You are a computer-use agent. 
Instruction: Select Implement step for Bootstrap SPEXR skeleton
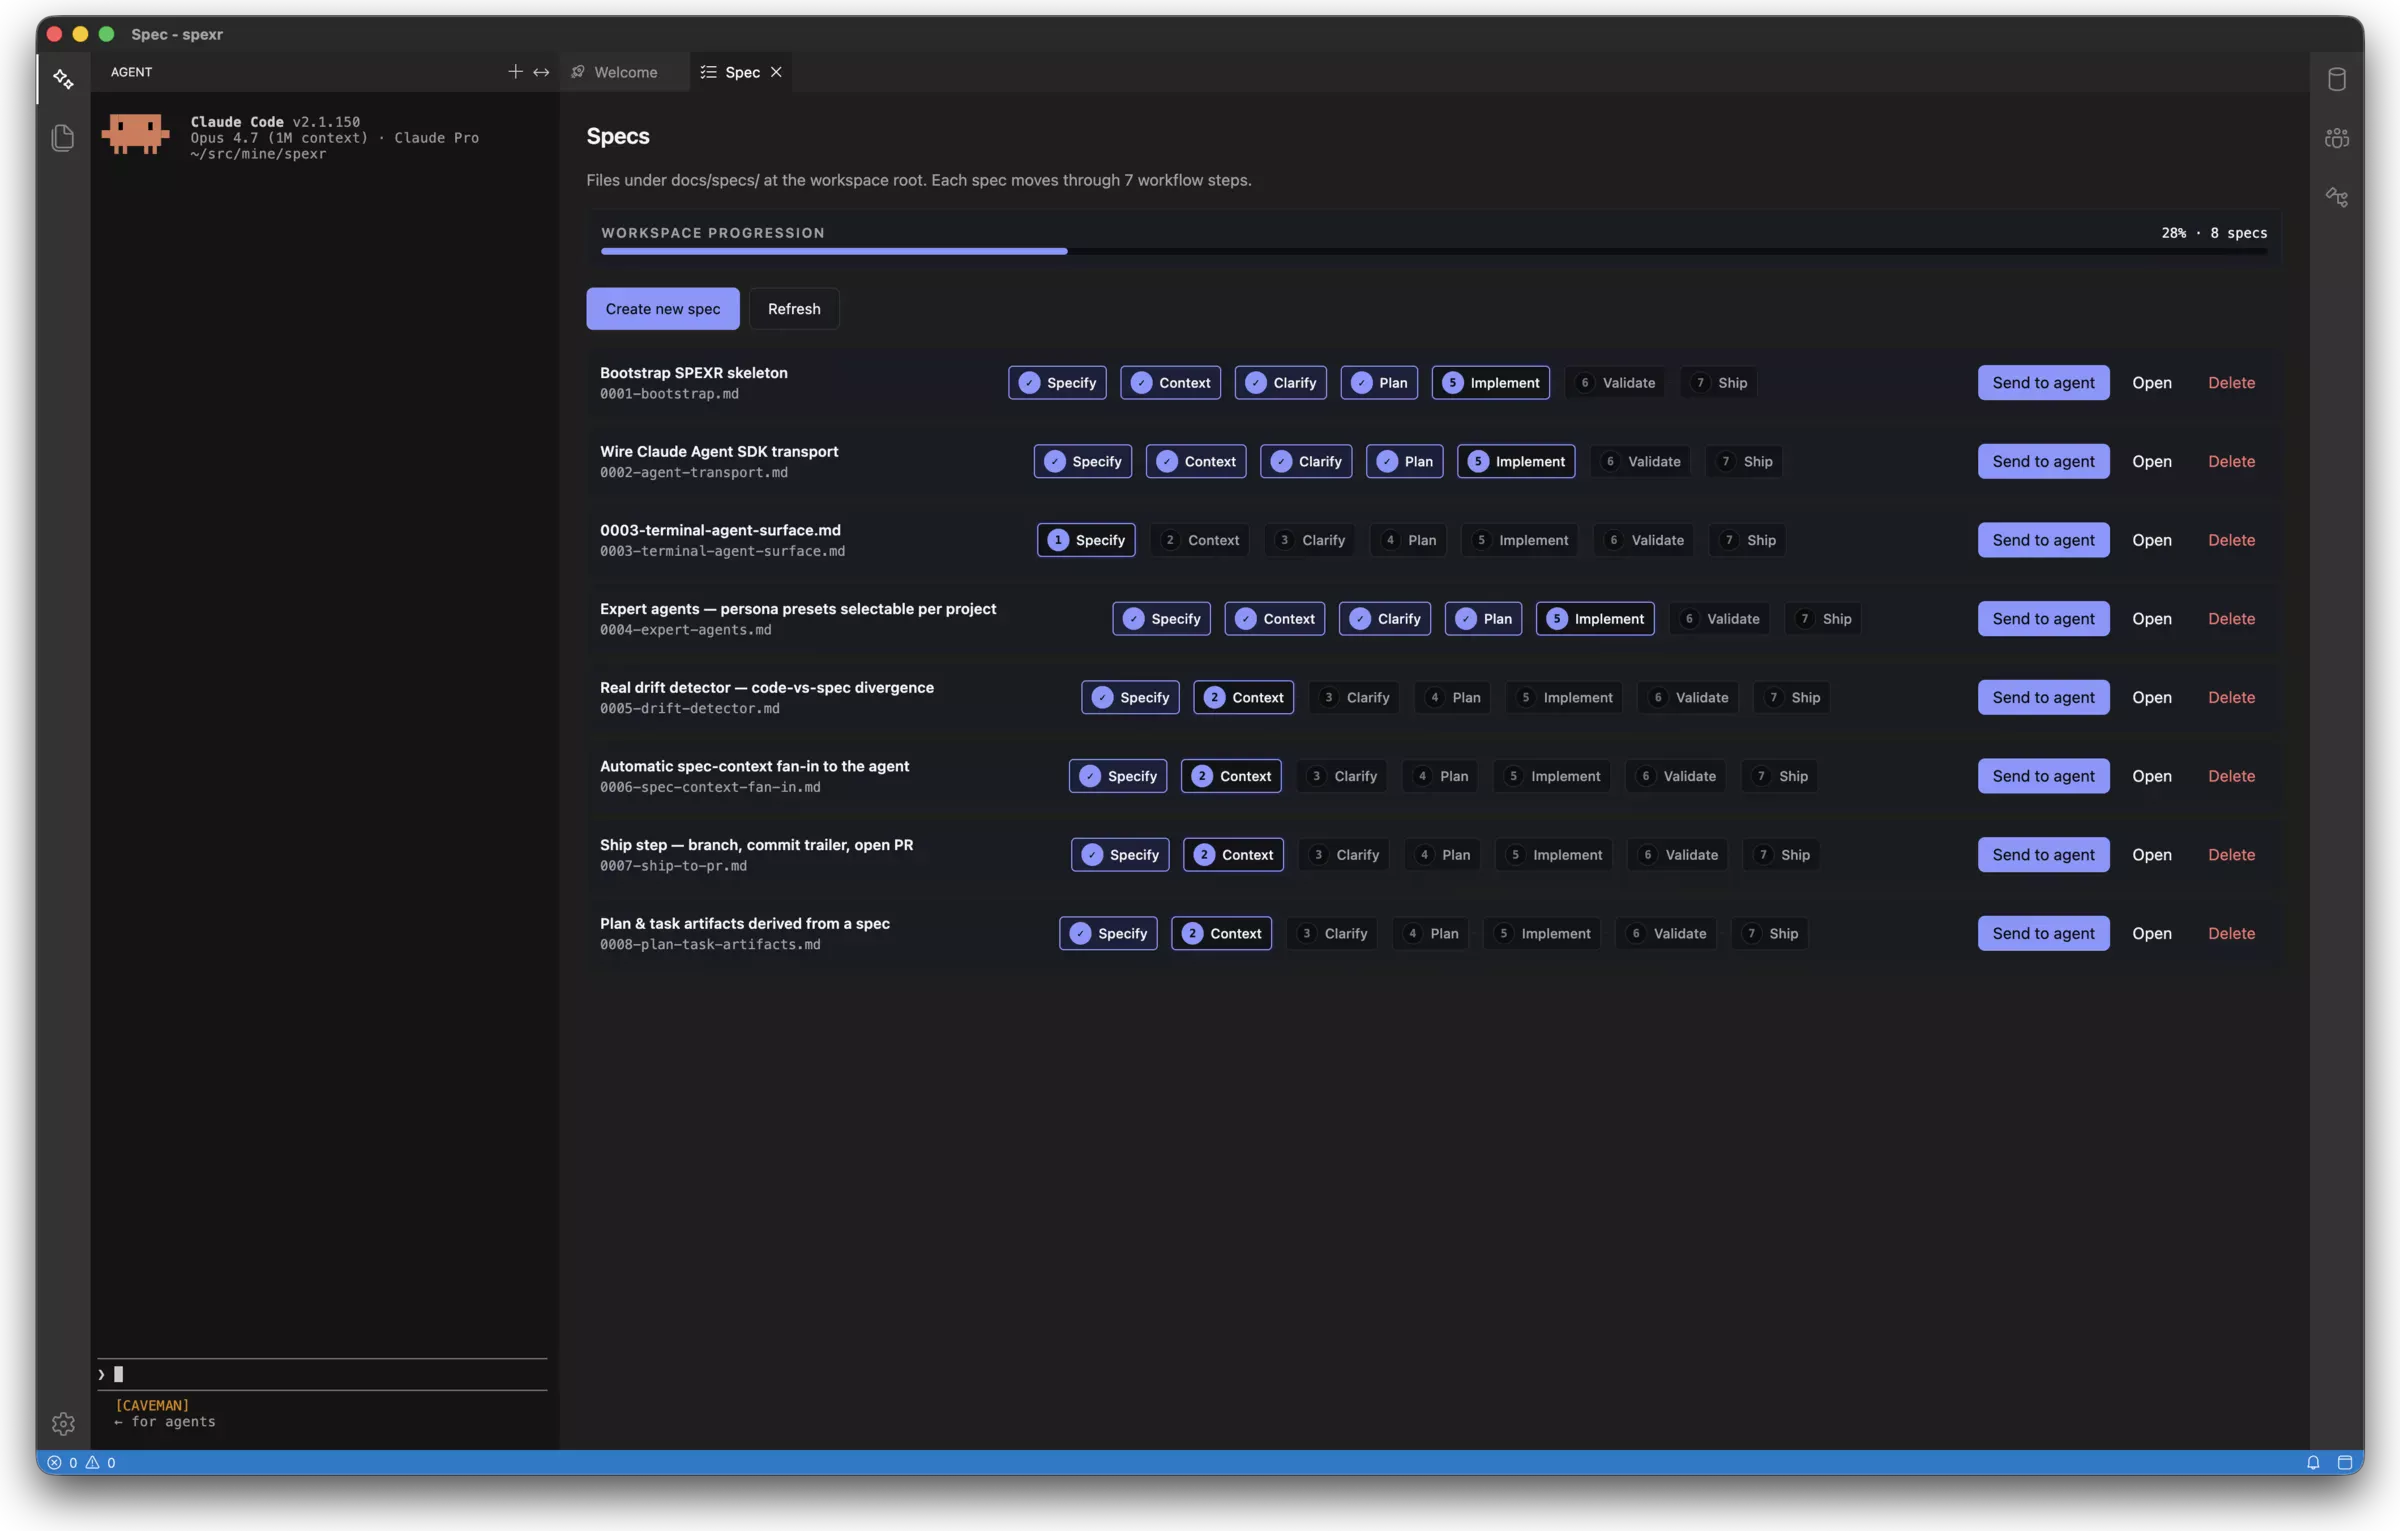coord(1491,383)
